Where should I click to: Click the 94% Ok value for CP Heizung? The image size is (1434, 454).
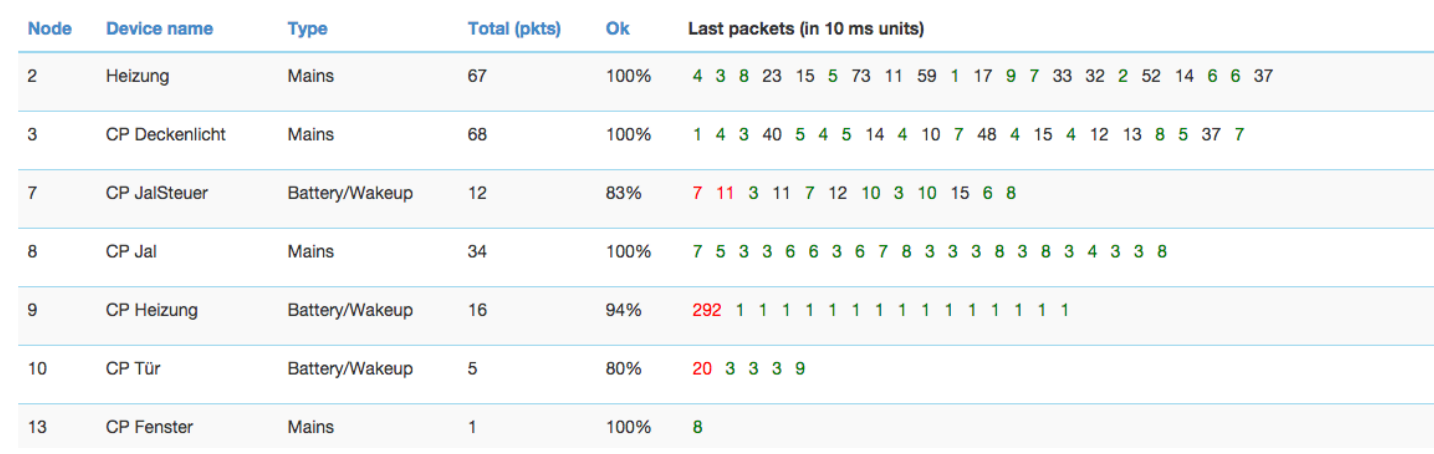624,310
